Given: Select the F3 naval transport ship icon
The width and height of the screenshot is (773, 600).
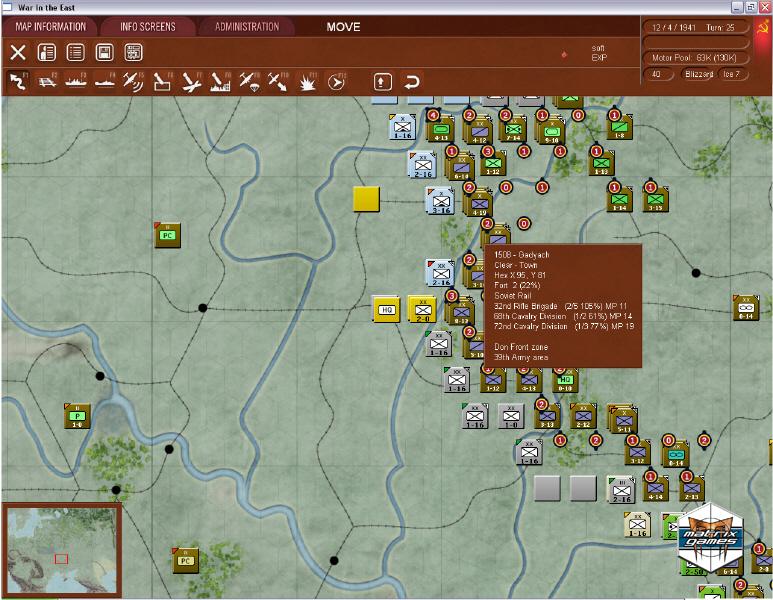Looking at the screenshot, I should 75,82.
